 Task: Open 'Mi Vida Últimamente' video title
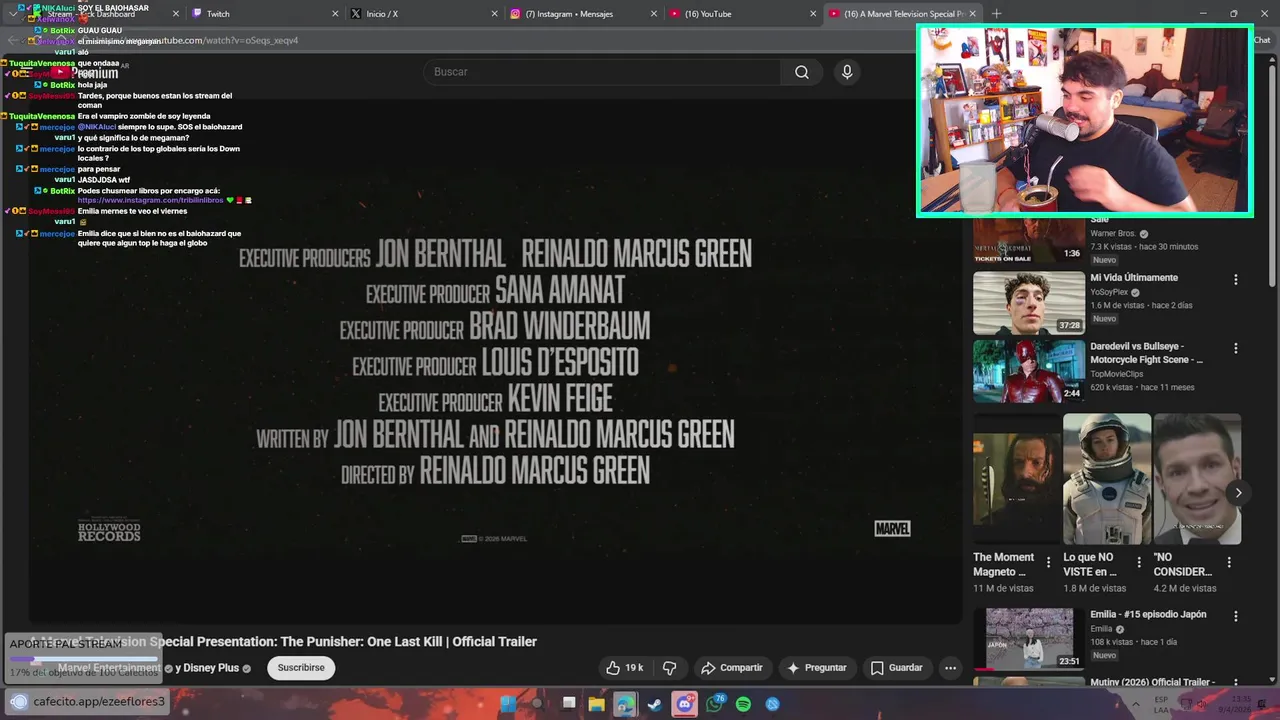coord(1134,278)
